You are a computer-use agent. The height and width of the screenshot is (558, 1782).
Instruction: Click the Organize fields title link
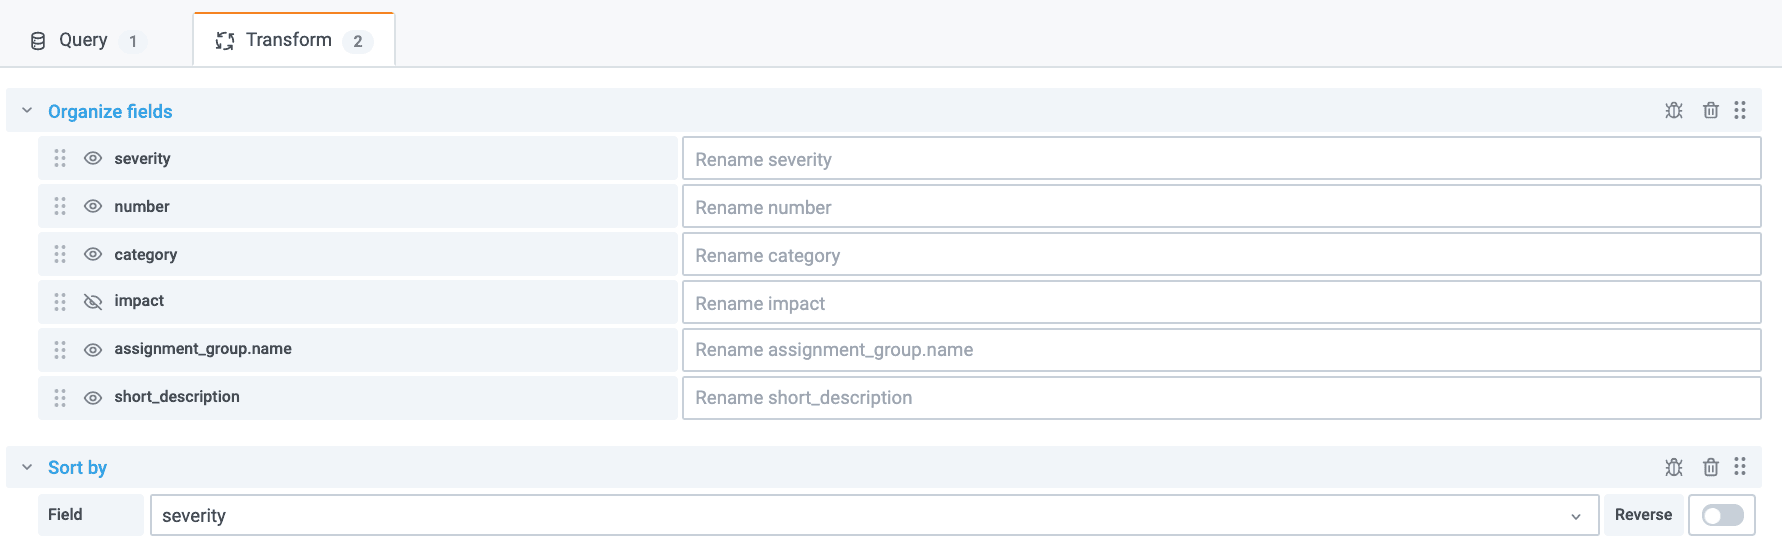coord(110,112)
